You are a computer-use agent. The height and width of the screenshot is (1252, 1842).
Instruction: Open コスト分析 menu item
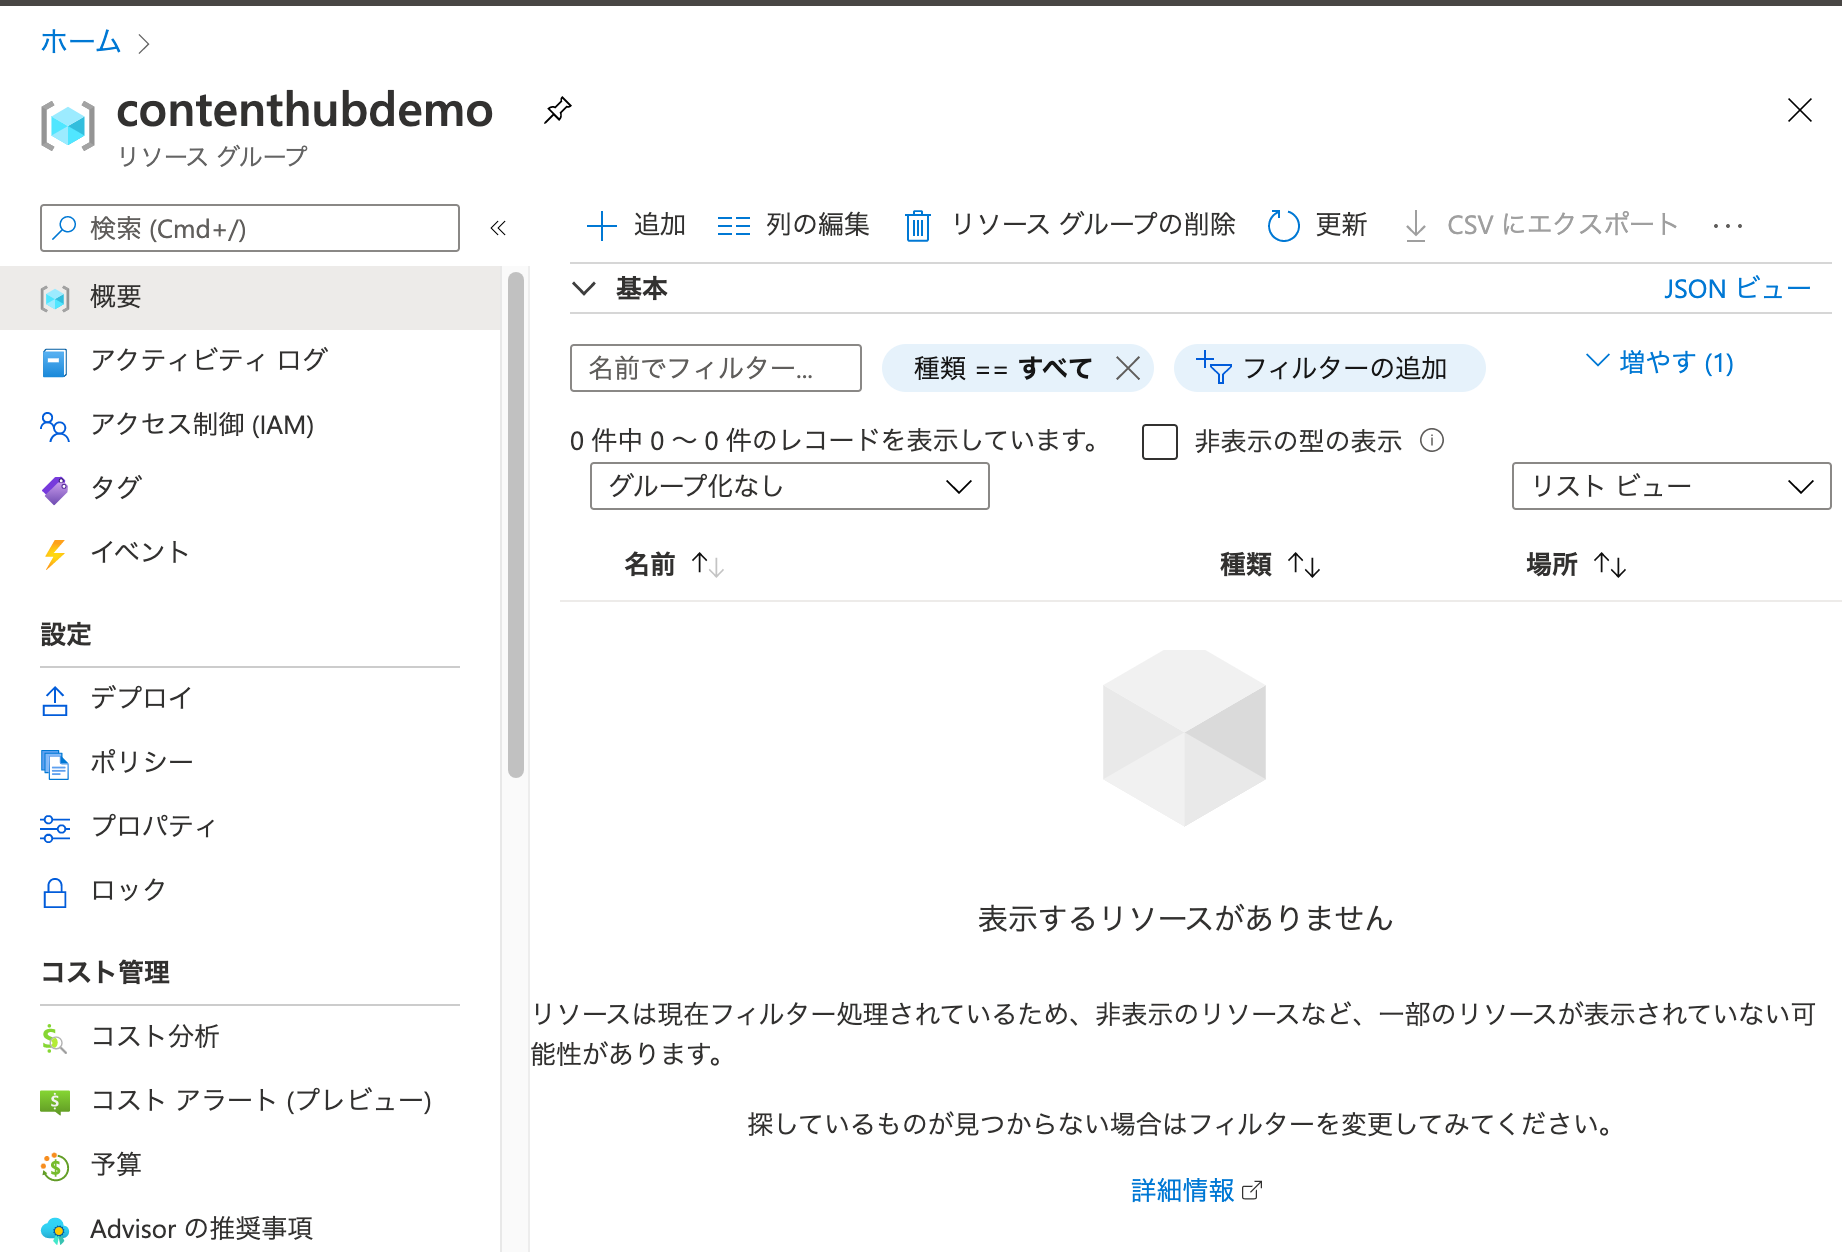pos(250,1037)
